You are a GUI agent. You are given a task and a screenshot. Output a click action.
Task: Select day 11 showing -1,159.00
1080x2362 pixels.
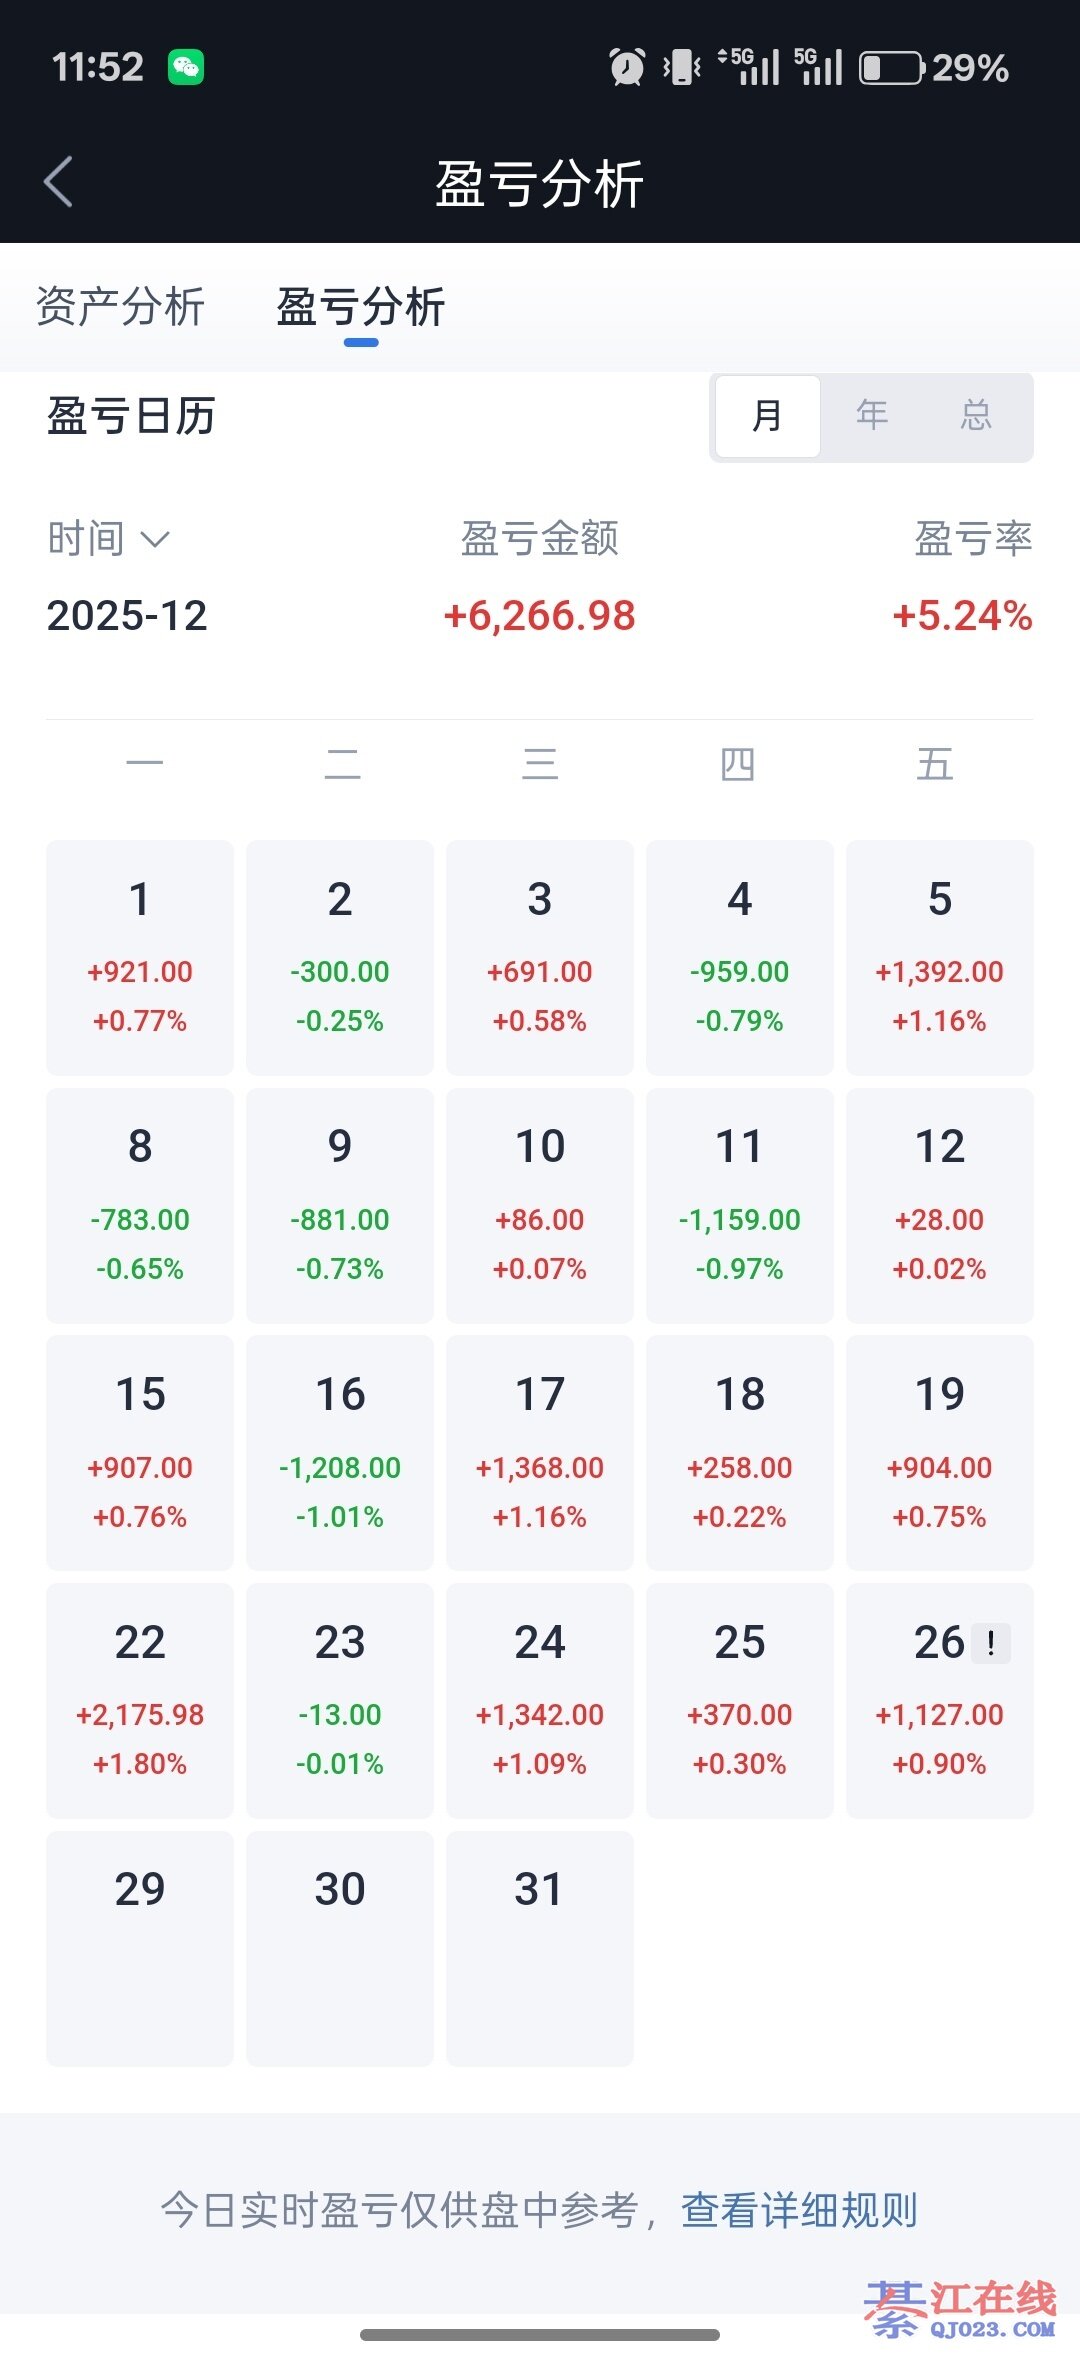740,1205
